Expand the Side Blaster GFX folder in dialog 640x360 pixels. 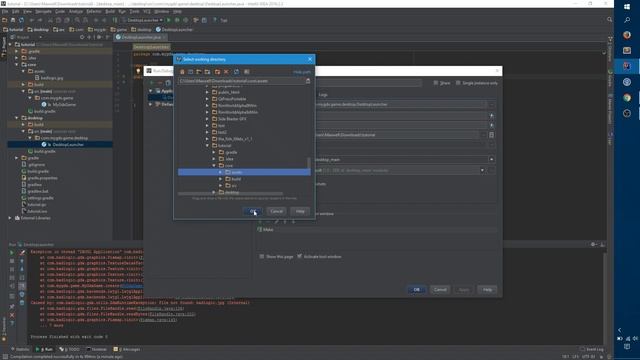[x=207, y=119]
